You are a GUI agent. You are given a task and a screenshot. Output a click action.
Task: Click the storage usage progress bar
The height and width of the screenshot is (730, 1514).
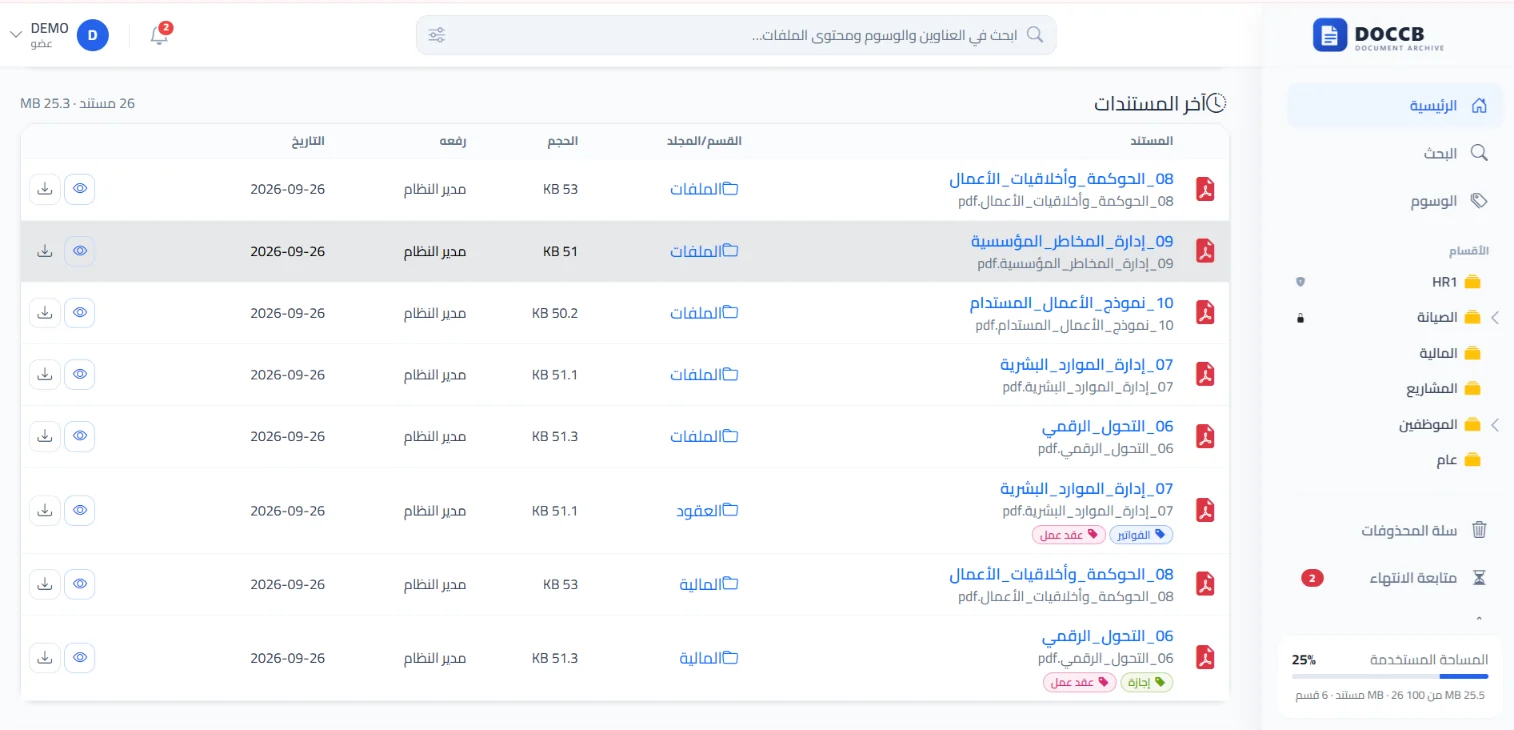click(x=1390, y=677)
